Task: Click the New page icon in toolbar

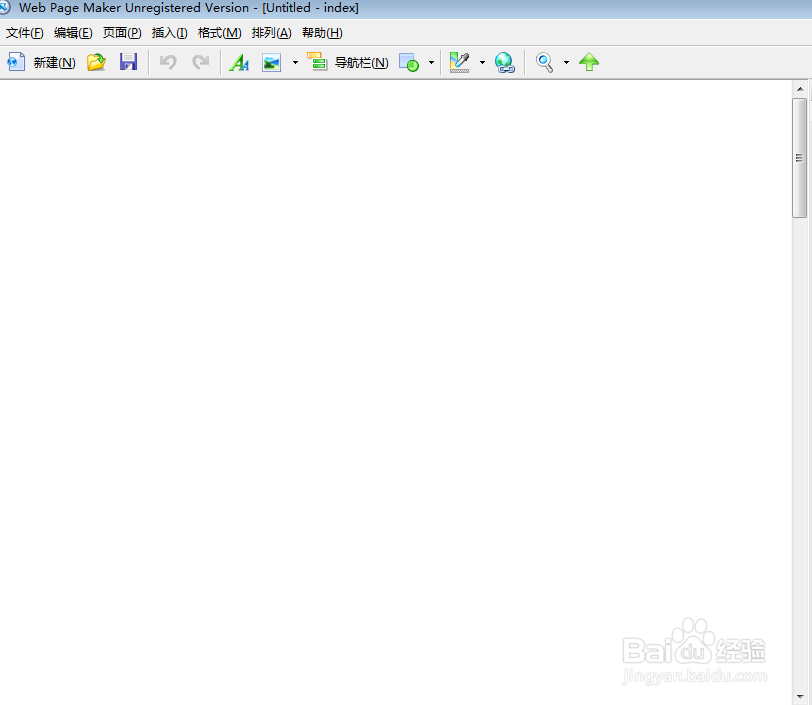Action: coord(16,62)
